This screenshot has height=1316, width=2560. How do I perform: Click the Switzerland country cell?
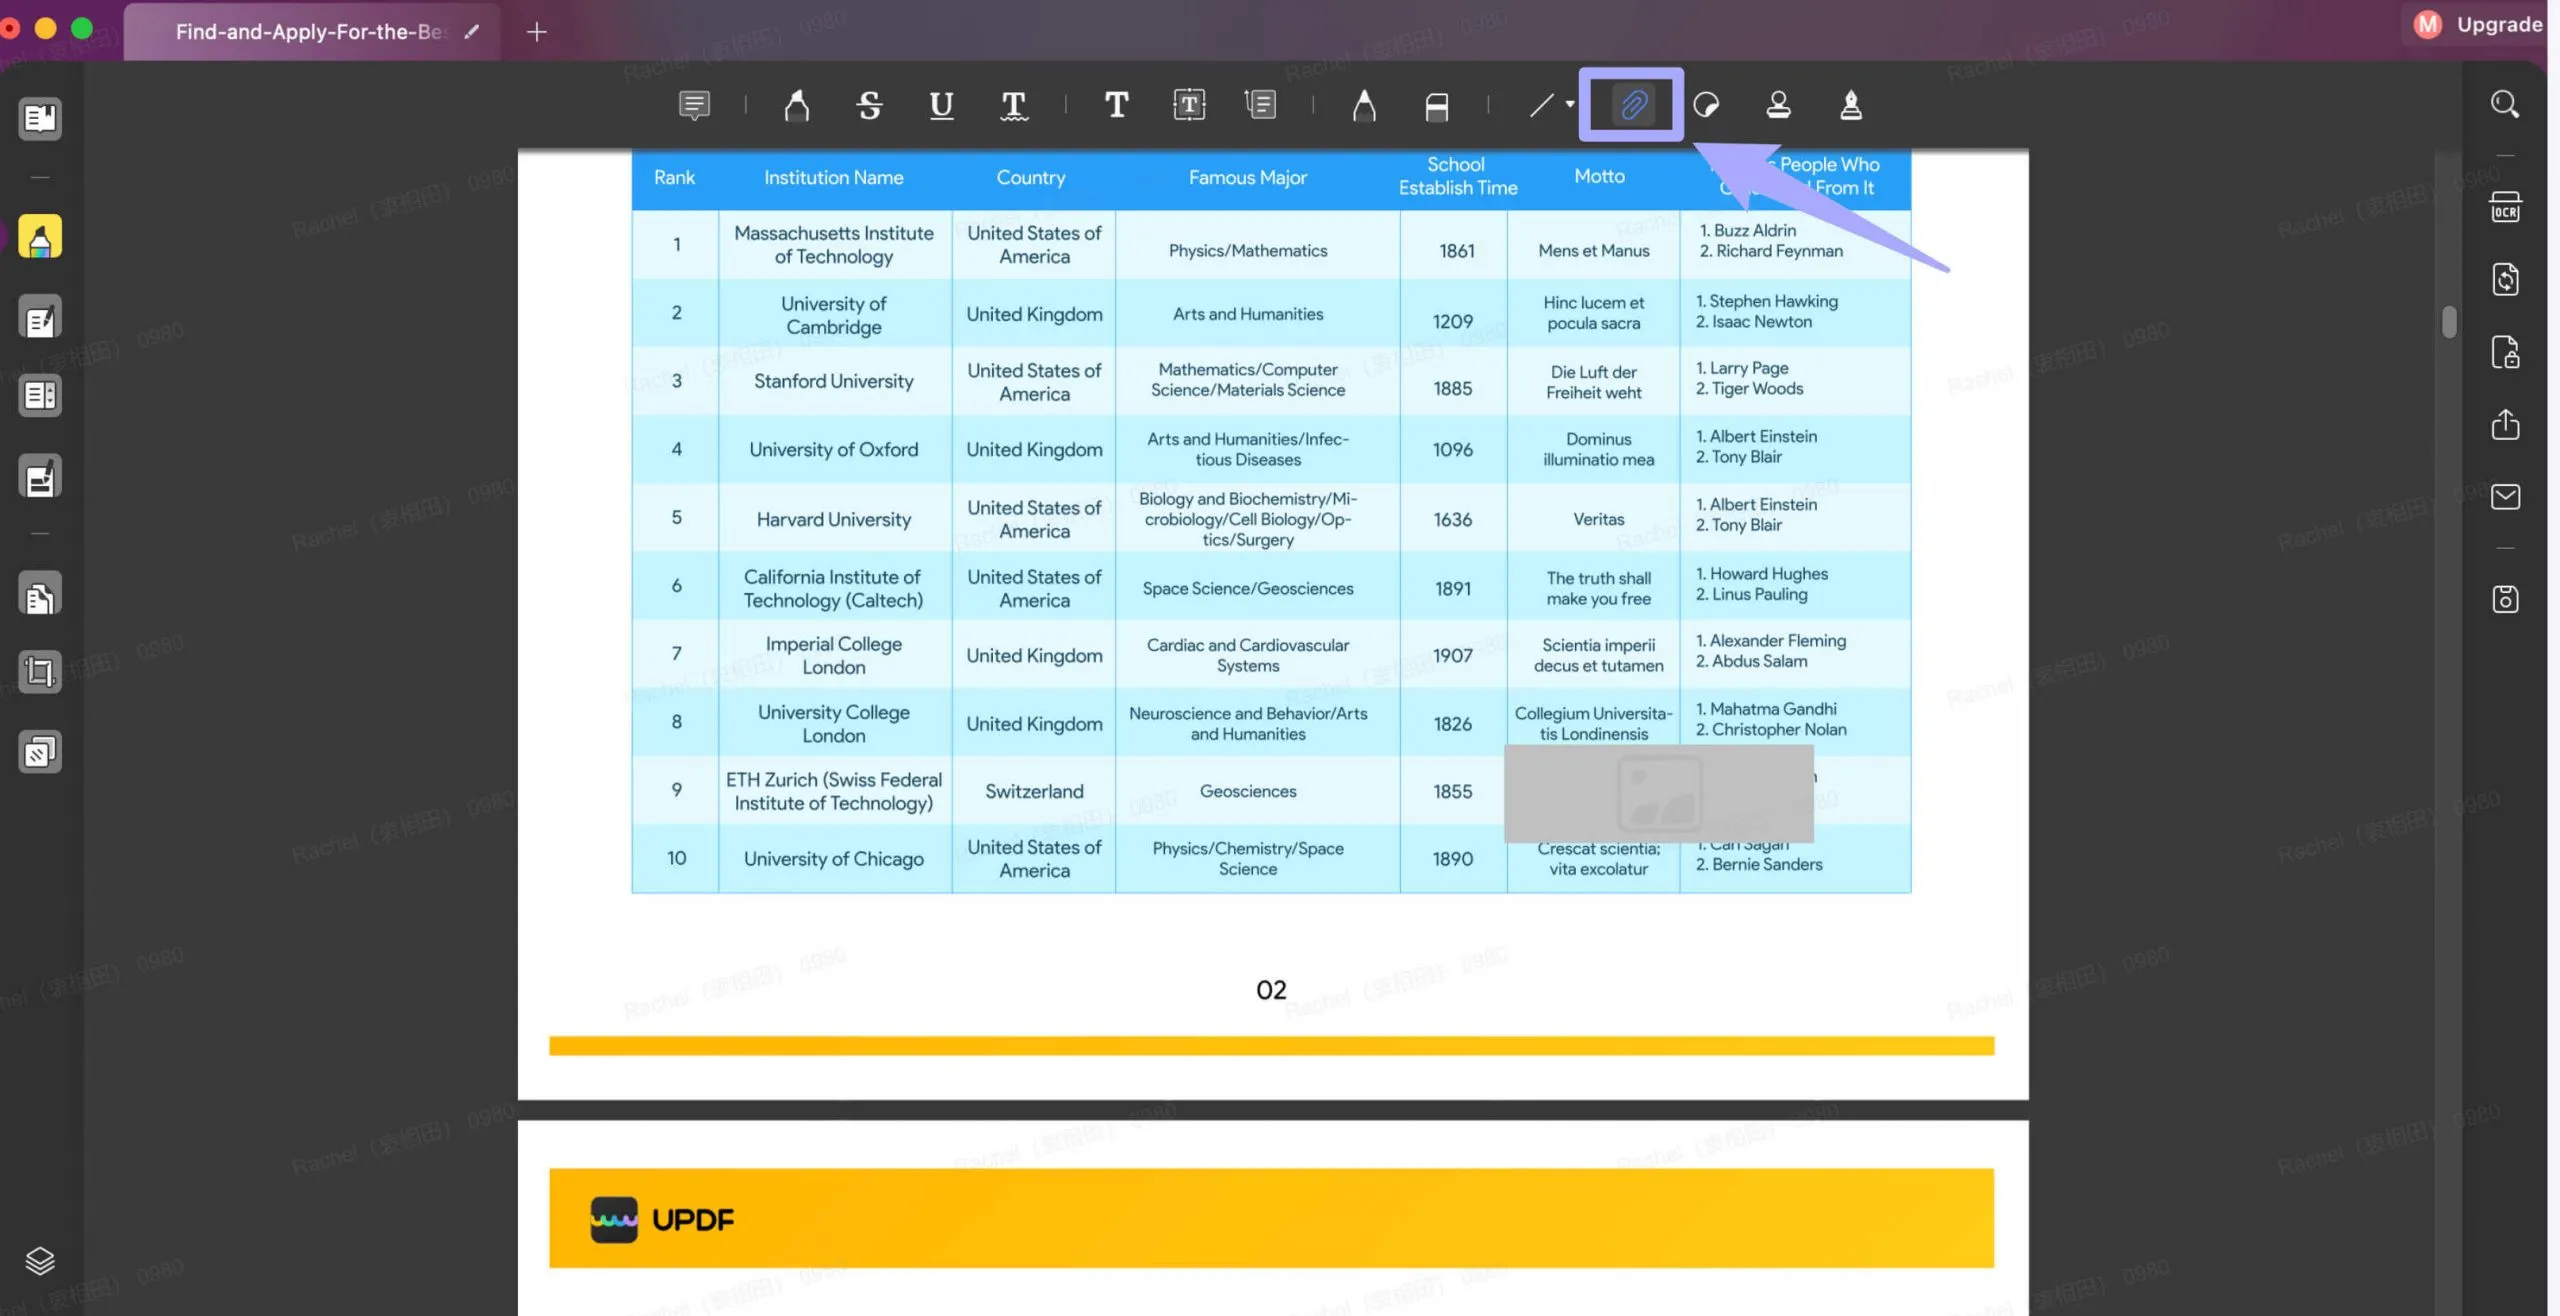pos(1034,791)
